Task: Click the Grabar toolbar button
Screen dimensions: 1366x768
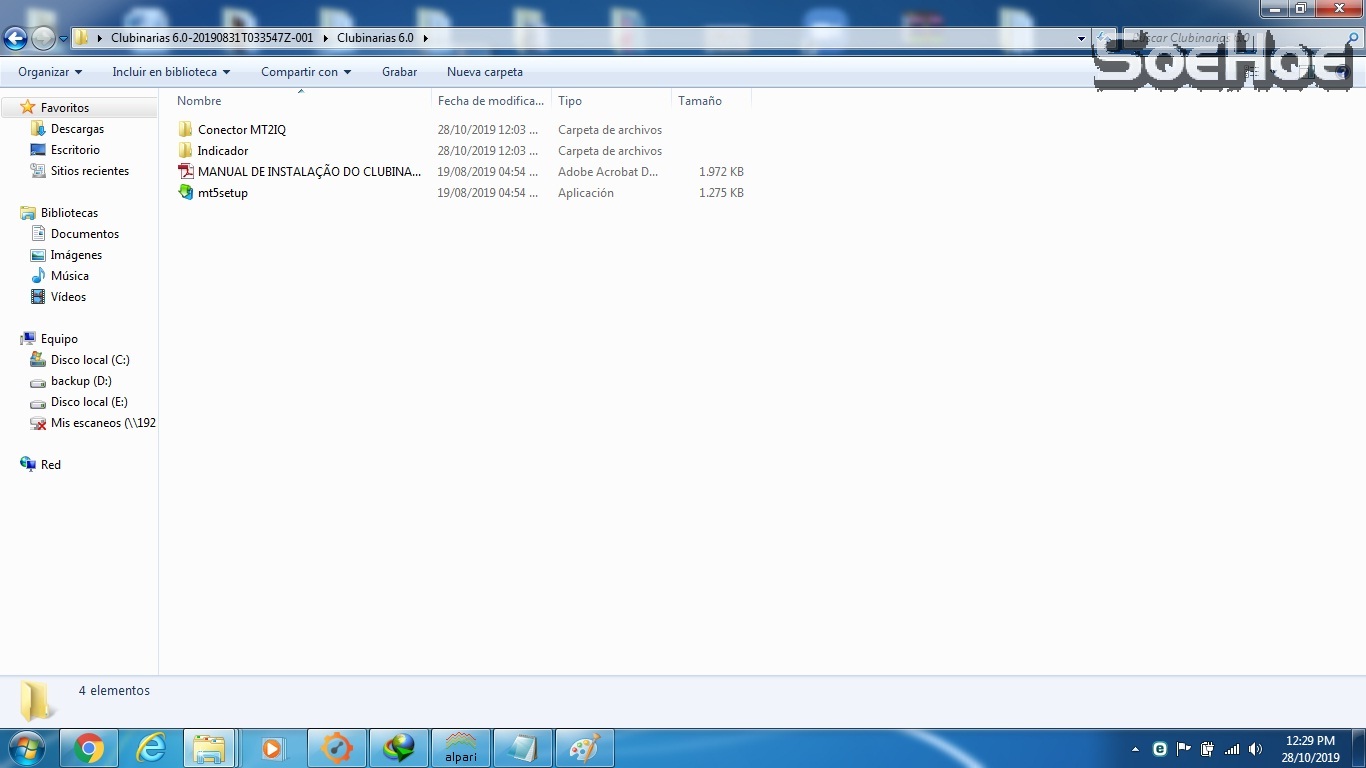Action: tap(399, 72)
